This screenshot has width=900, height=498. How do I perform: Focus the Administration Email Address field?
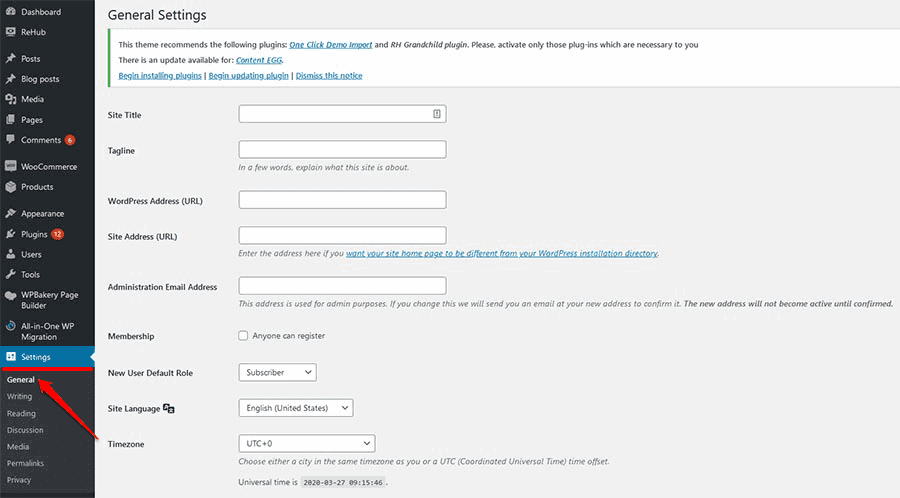[x=342, y=286]
